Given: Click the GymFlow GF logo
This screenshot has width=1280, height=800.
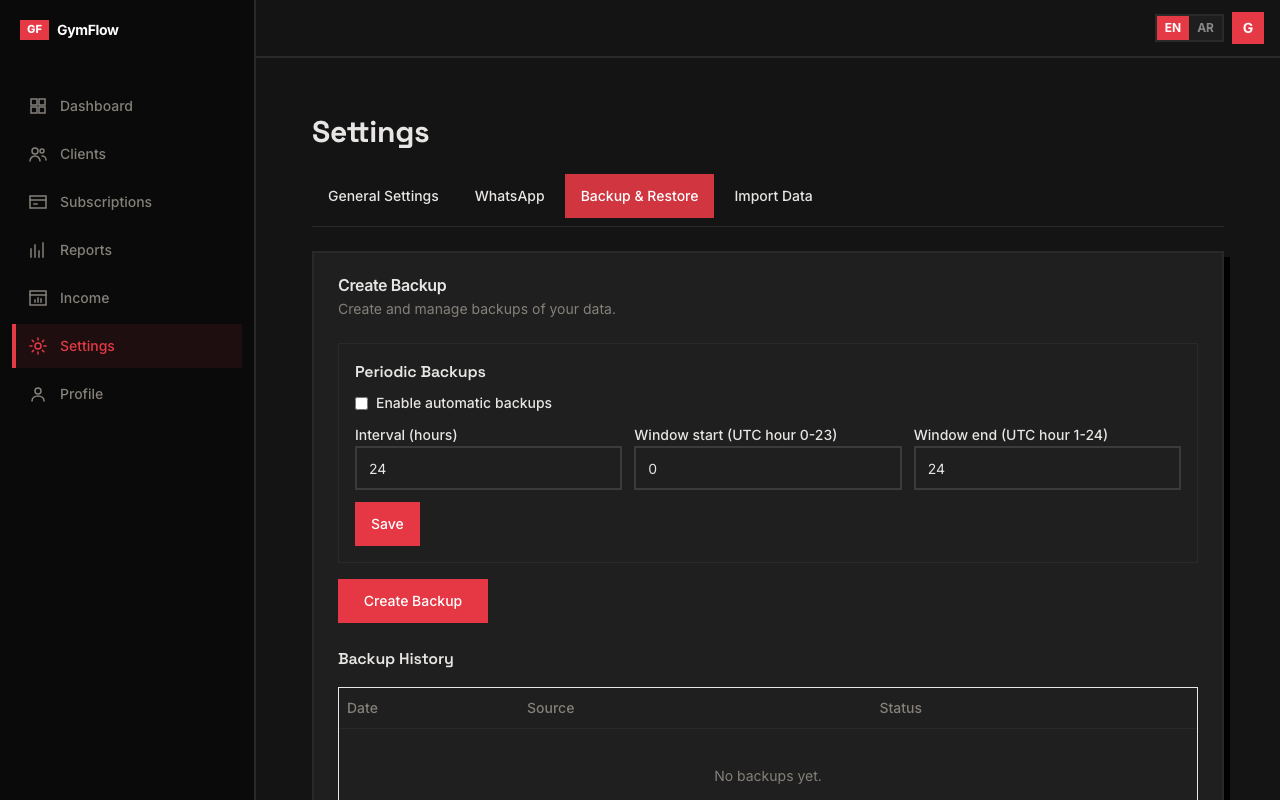Looking at the screenshot, I should pos(34,30).
